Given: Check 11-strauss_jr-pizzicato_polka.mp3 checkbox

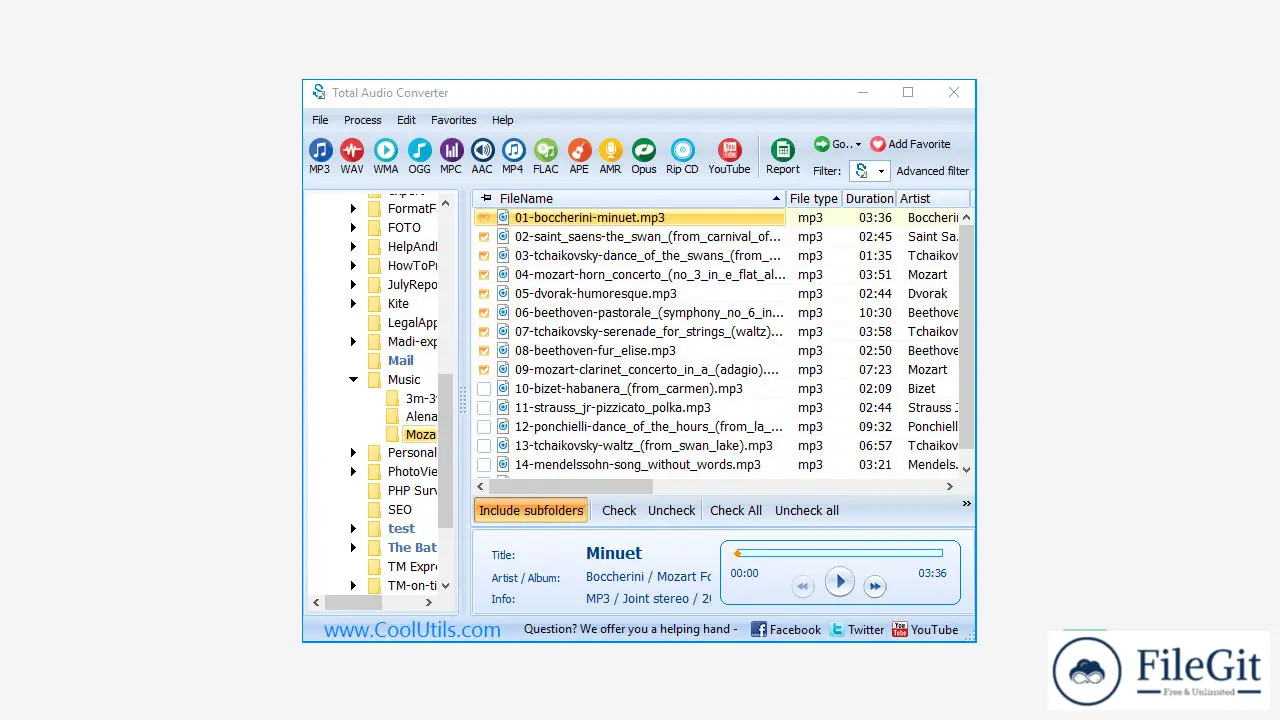Looking at the screenshot, I should tap(484, 407).
